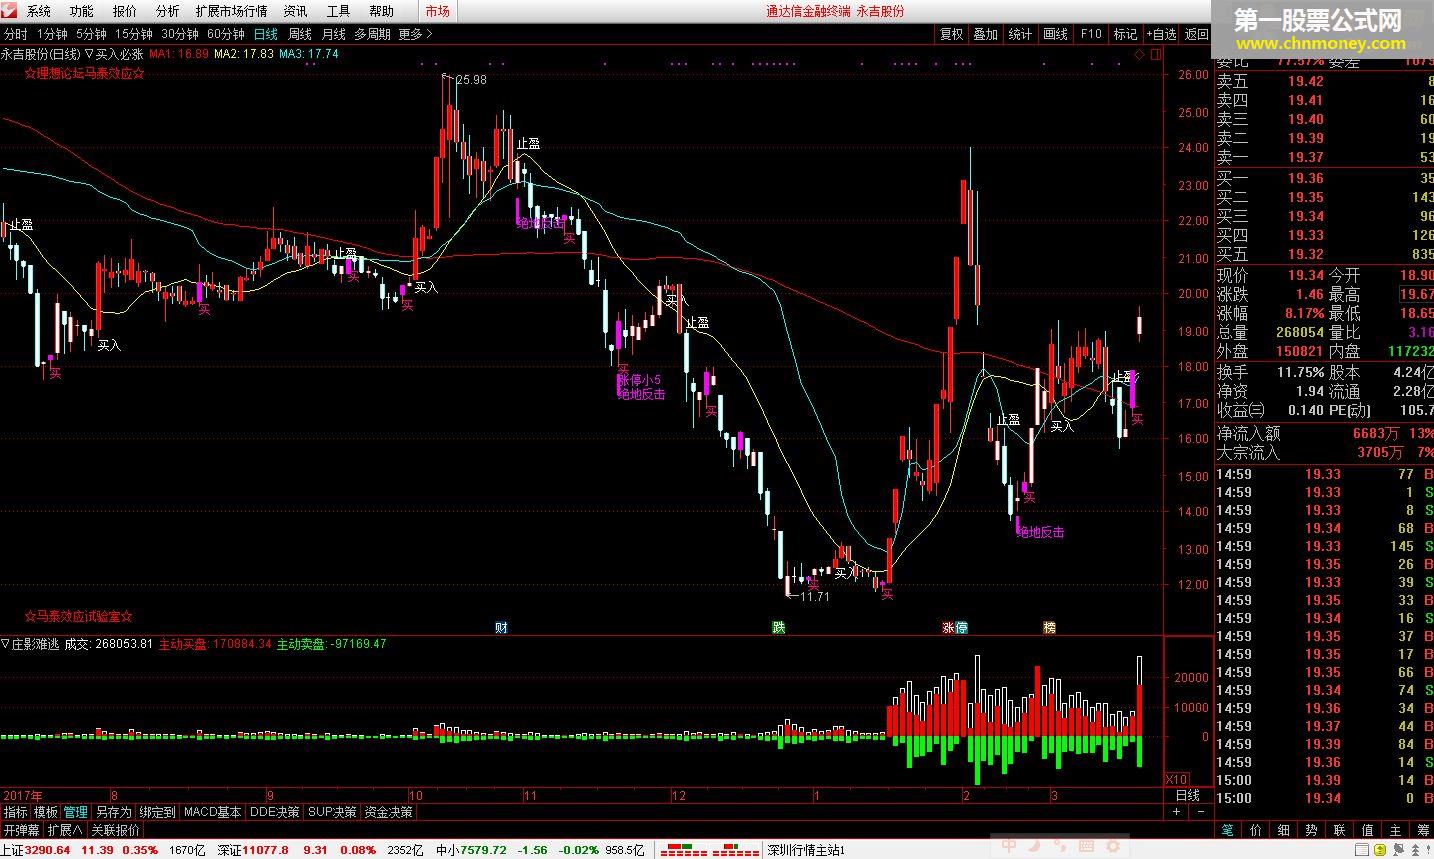Expand the 扩展∧ panel
The height and width of the screenshot is (859, 1434).
click(x=66, y=830)
